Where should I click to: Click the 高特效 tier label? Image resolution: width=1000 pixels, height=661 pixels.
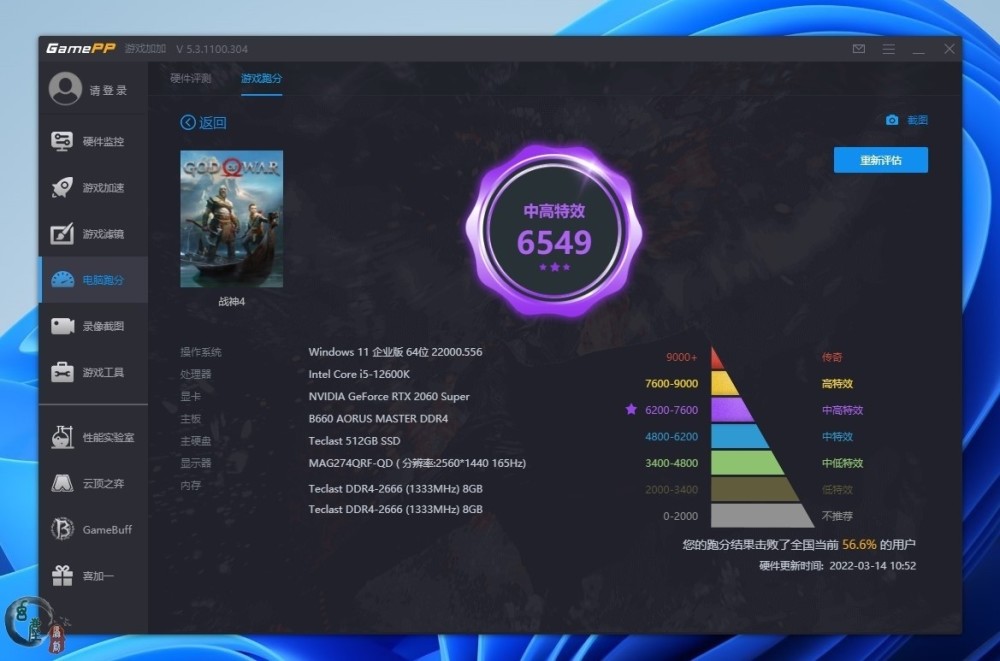(x=837, y=383)
